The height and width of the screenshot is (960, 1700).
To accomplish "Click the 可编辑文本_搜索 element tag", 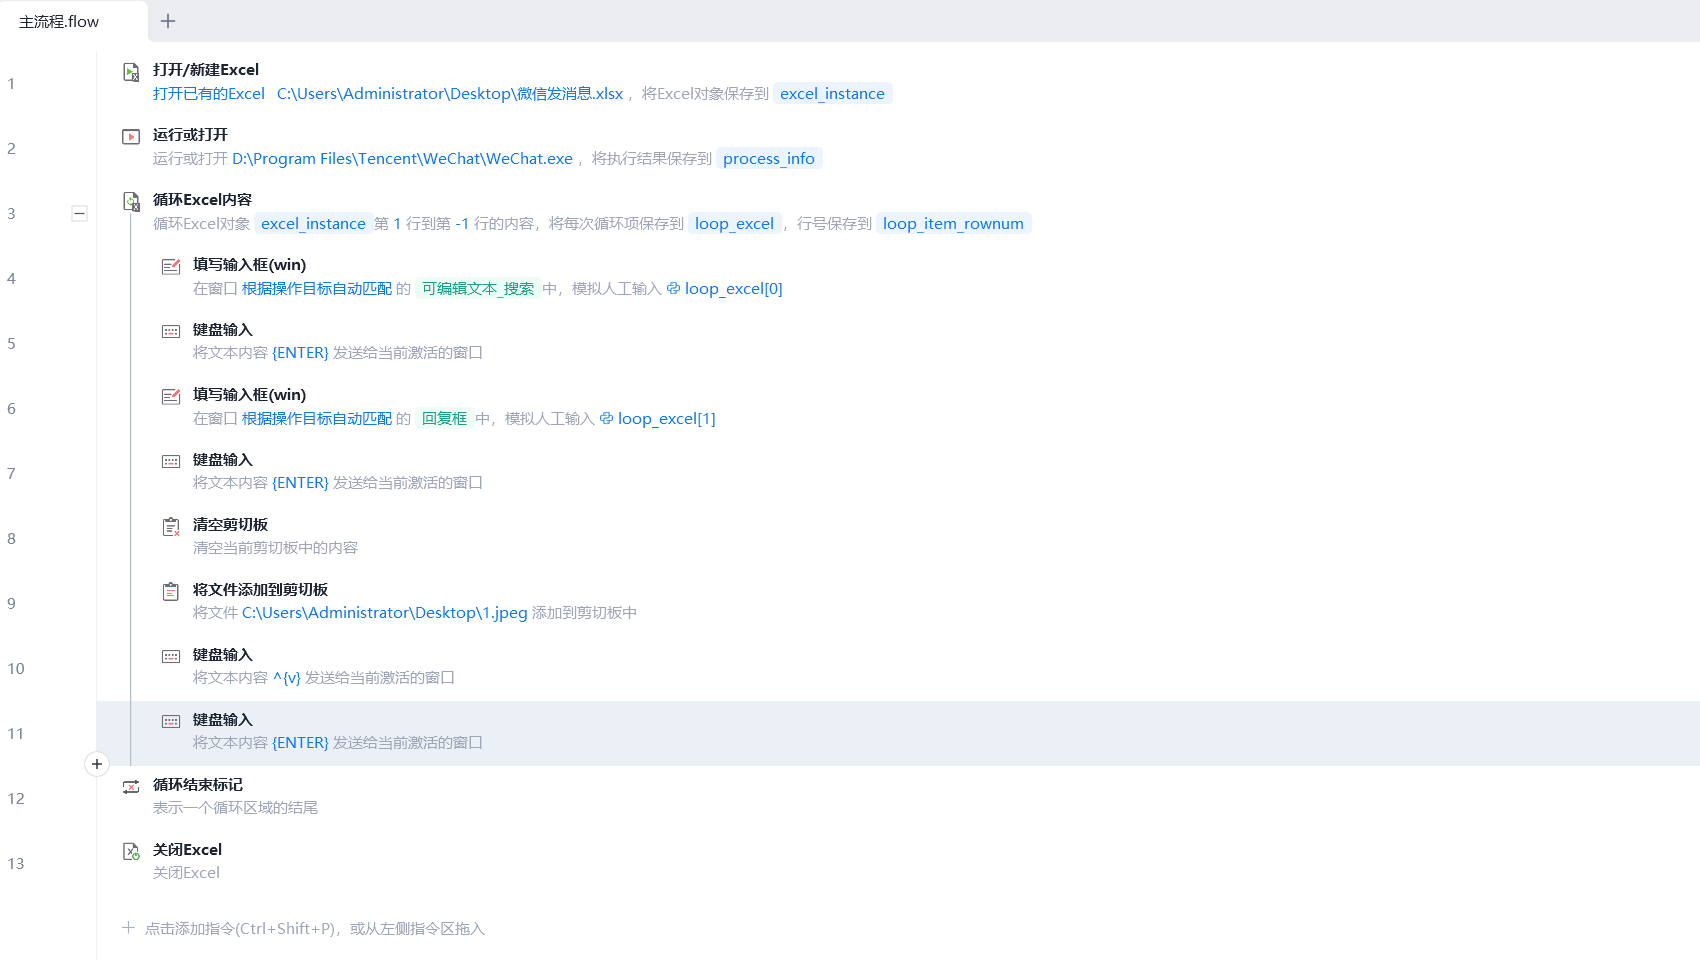I will pyautogui.click(x=478, y=289).
